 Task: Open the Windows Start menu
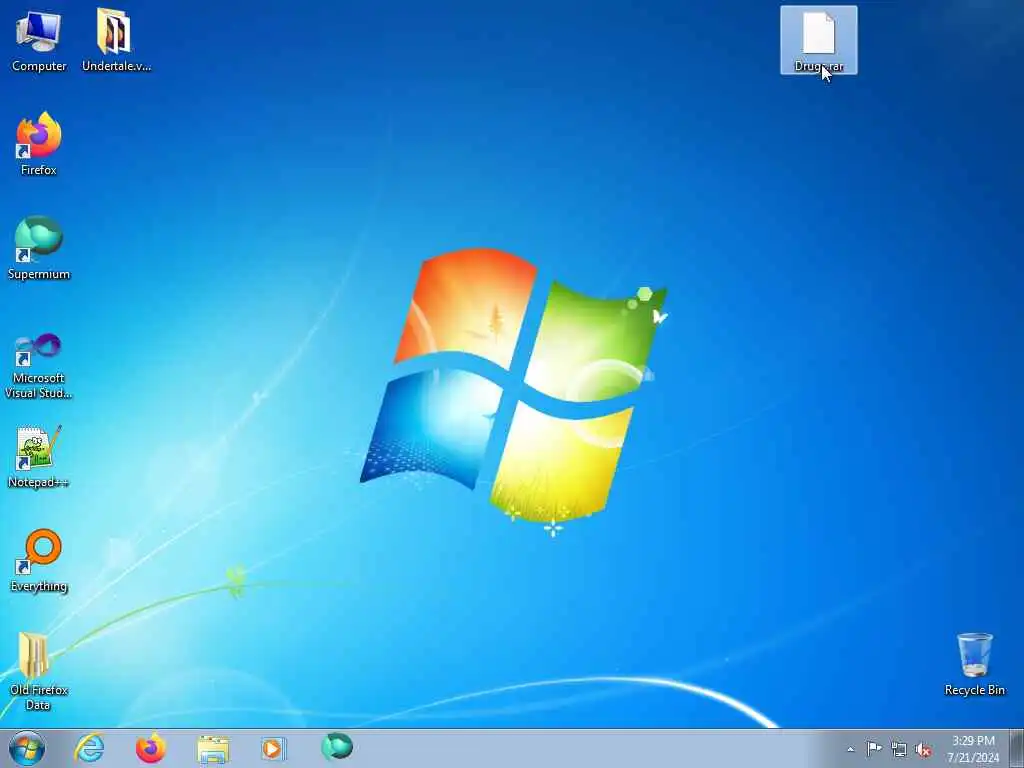[x=27, y=748]
